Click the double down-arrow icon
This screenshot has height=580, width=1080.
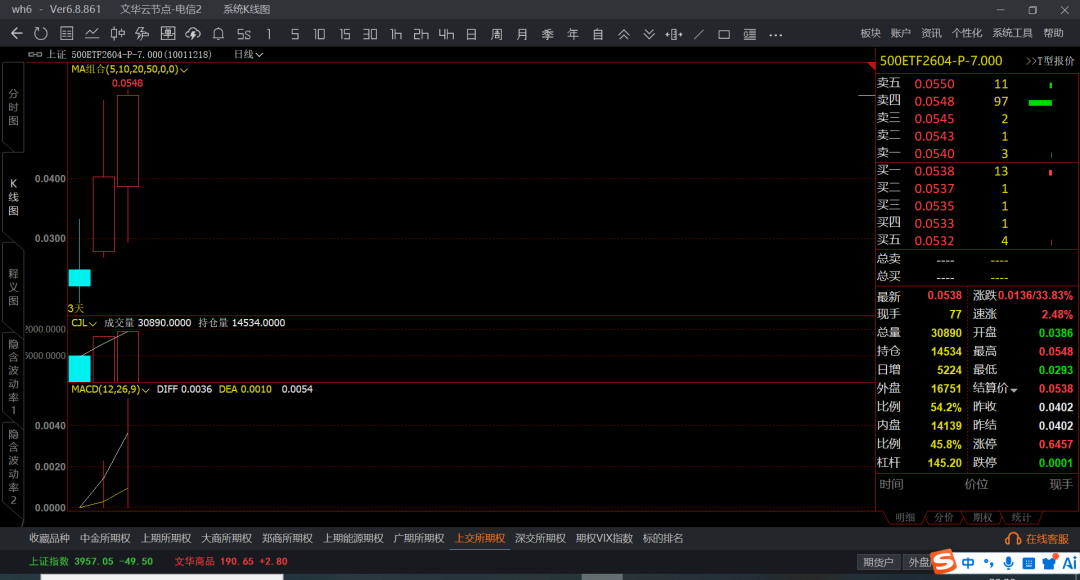649,34
